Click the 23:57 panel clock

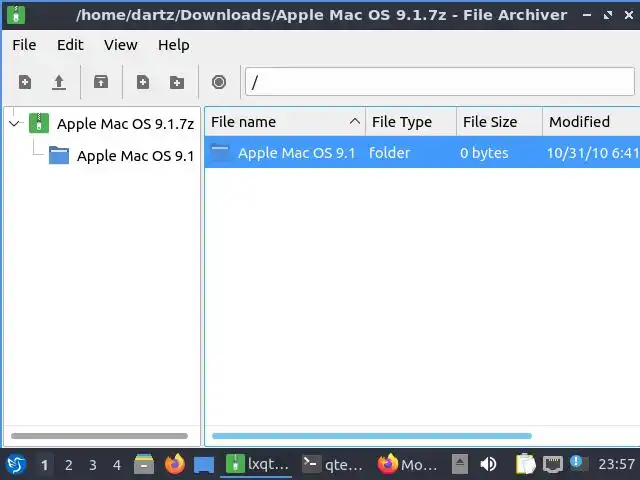tap(616, 464)
